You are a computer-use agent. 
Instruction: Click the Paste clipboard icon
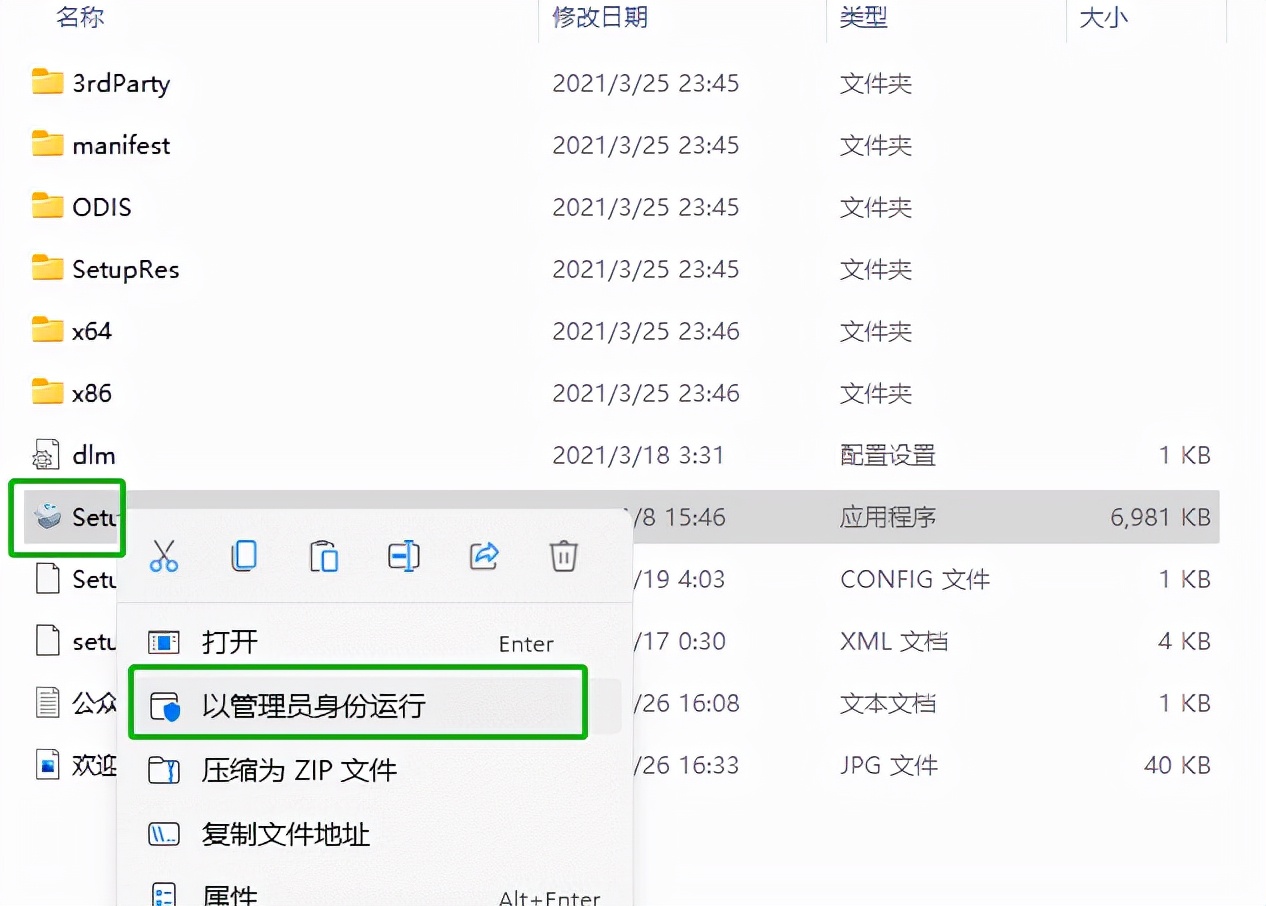coord(324,556)
